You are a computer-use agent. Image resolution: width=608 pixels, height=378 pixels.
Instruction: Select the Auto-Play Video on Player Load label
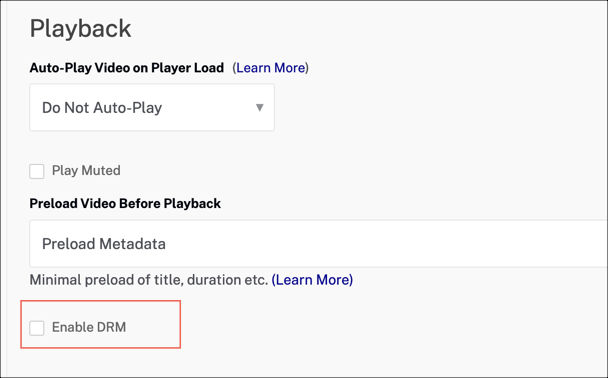click(127, 68)
